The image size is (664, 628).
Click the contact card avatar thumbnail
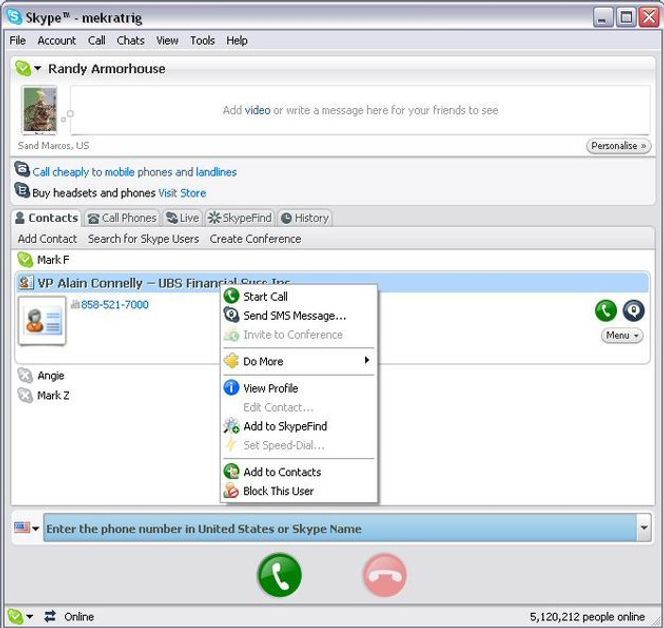(x=42, y=321)
